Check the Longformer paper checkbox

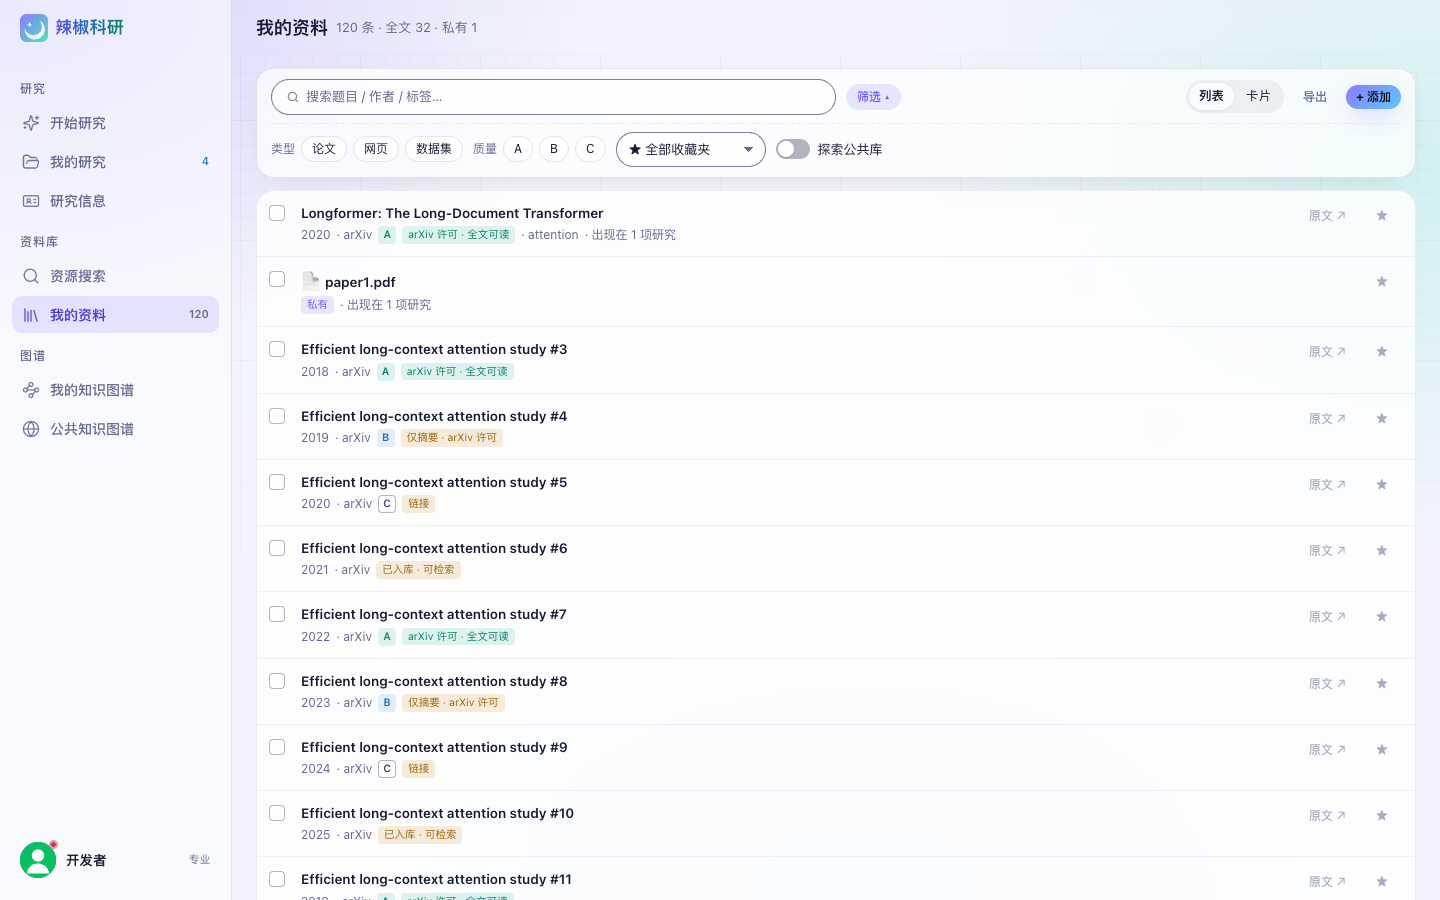[277, 213]
